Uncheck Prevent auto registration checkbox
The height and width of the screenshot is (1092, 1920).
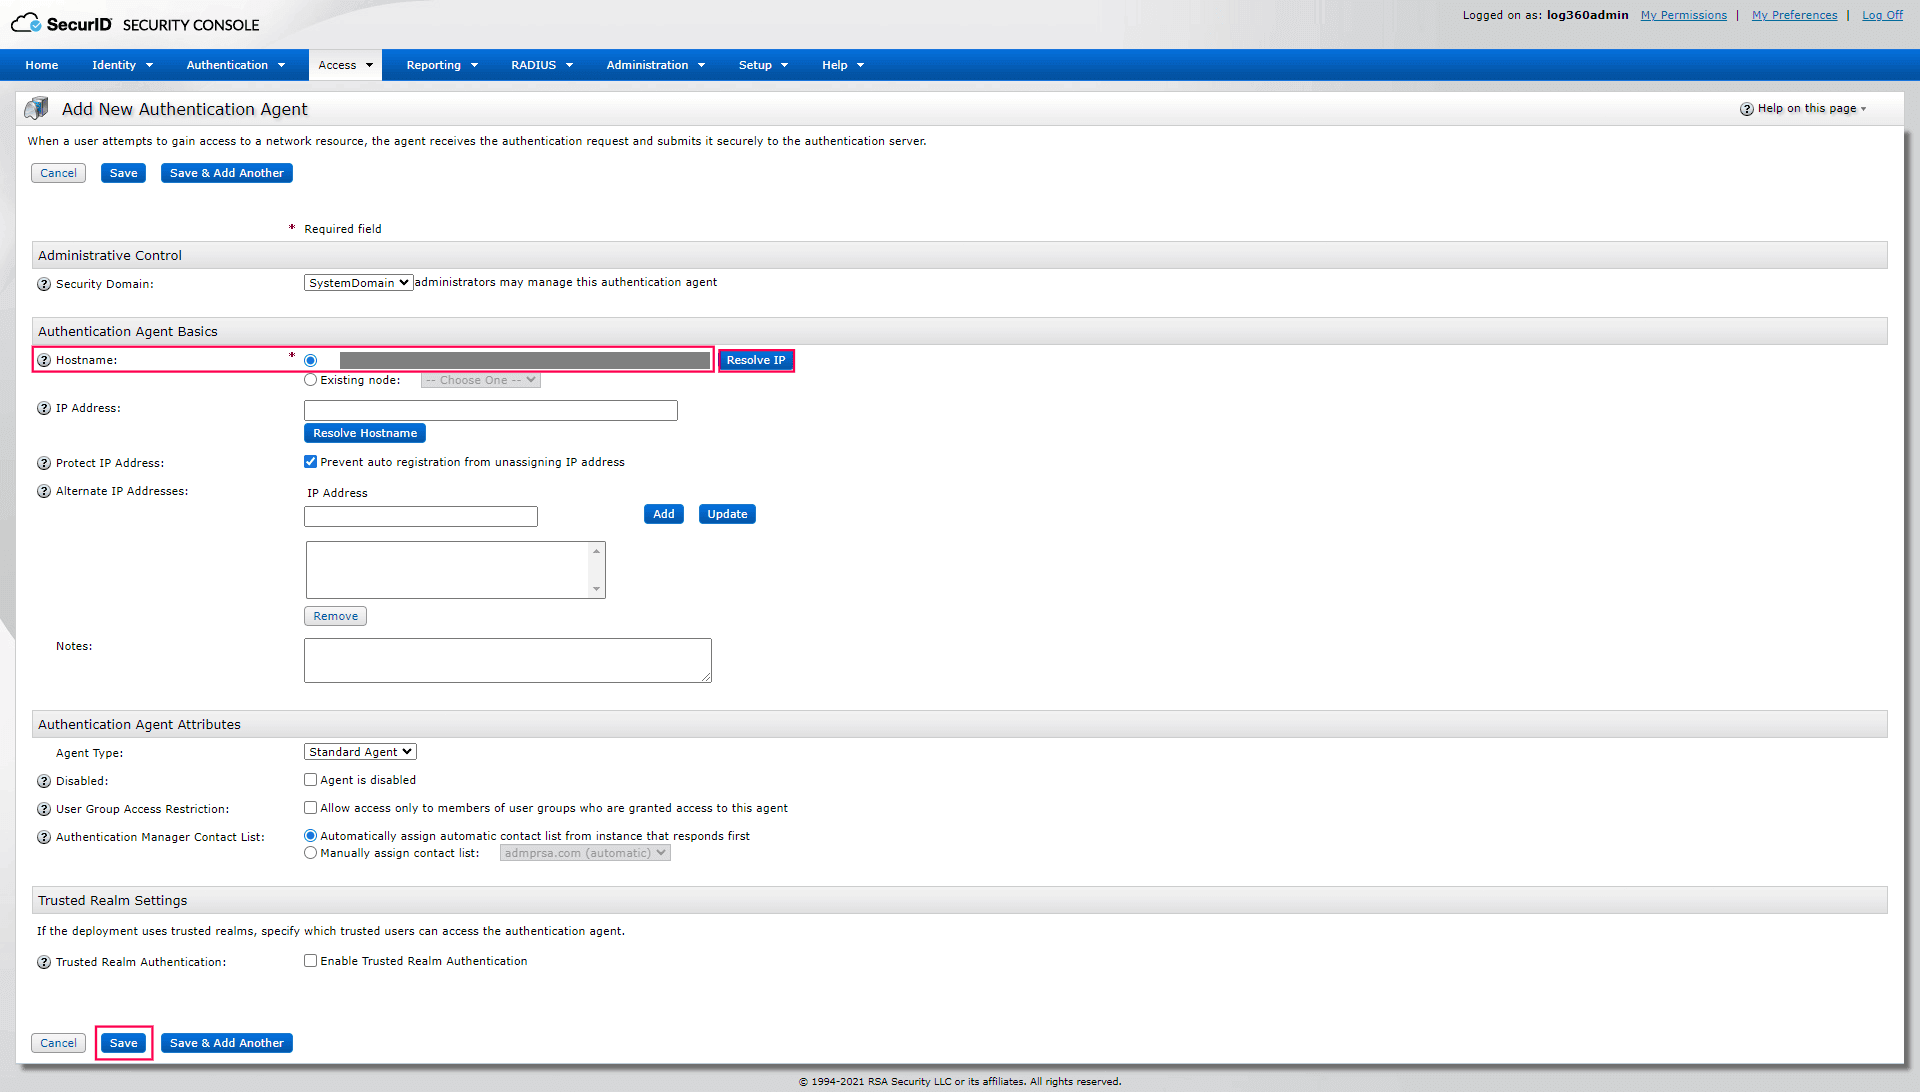point(310,462)
